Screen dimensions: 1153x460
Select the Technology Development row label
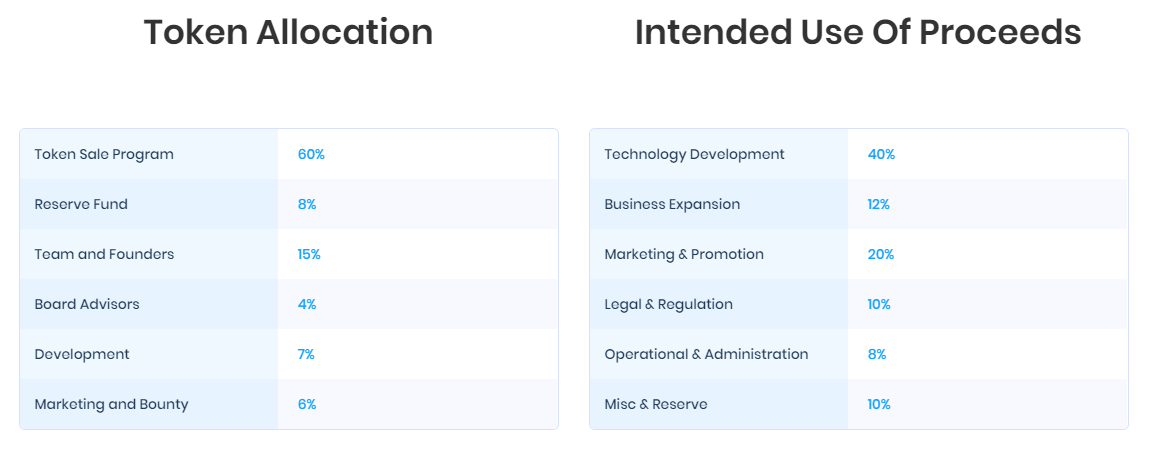pyautogui.click(x=695, y=154)
